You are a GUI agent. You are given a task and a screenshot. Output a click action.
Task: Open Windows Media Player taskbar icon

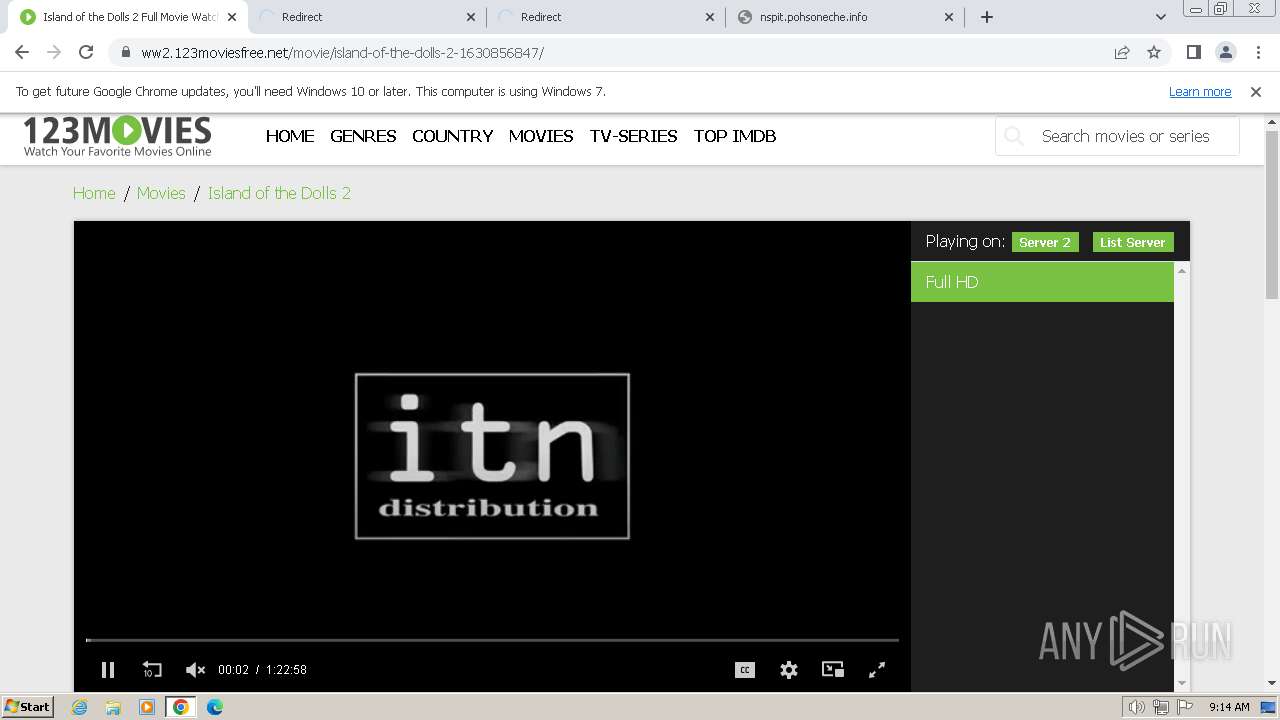click(147, 707)
